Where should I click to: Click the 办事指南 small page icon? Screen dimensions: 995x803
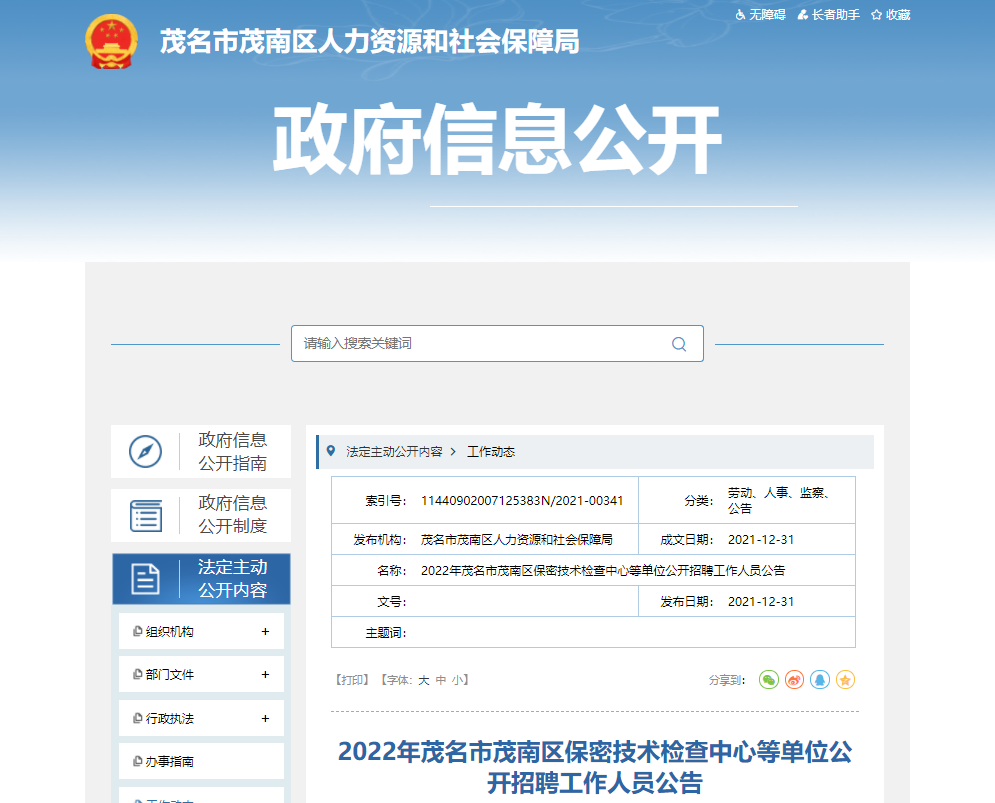pos(137,761)
